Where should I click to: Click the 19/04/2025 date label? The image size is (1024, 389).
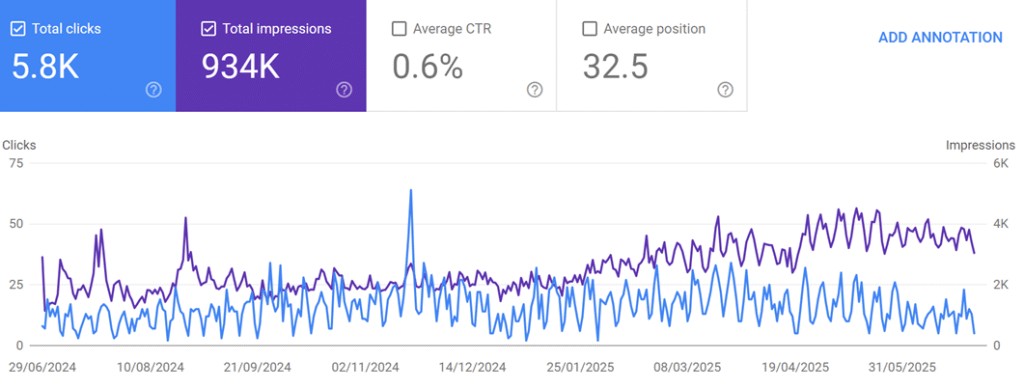point(795,367)
